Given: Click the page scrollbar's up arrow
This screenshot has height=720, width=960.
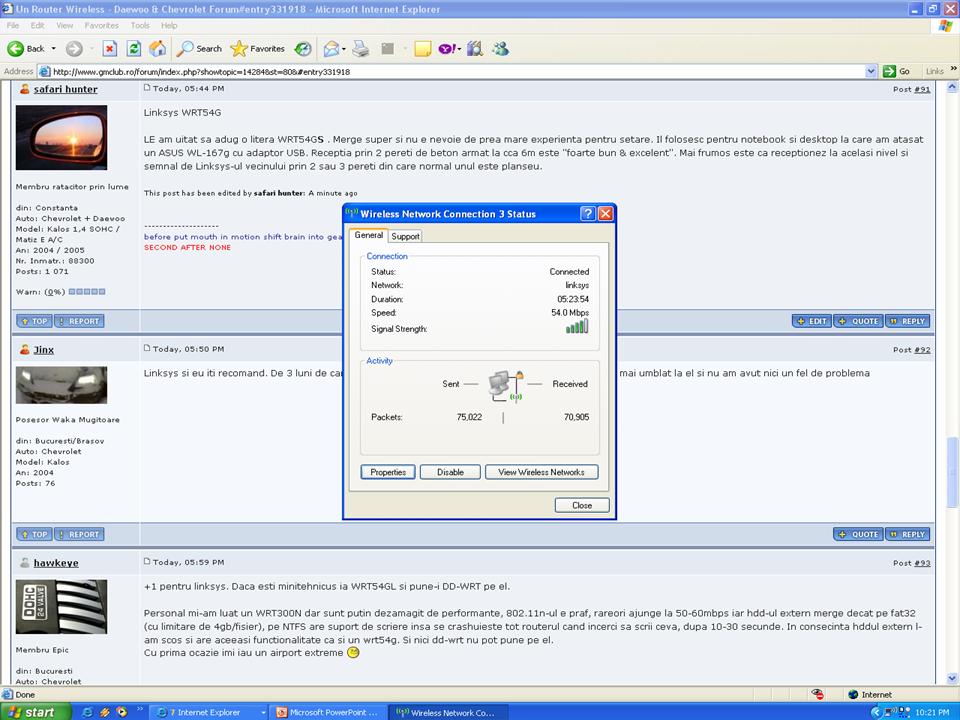Looking at the screenshot, I should 952,88.
